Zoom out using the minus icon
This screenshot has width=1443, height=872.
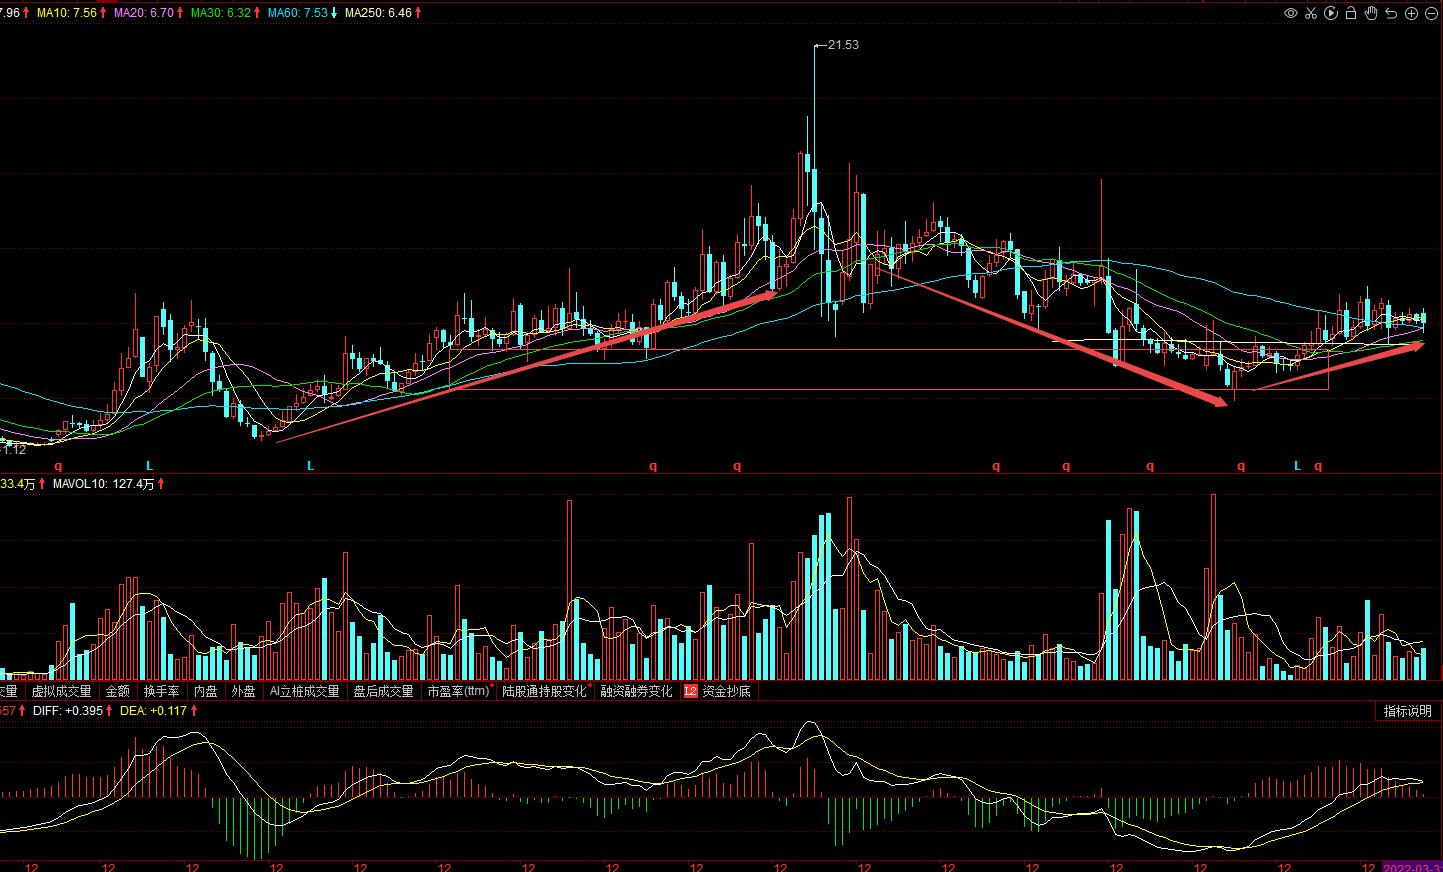pos(1431,13)
